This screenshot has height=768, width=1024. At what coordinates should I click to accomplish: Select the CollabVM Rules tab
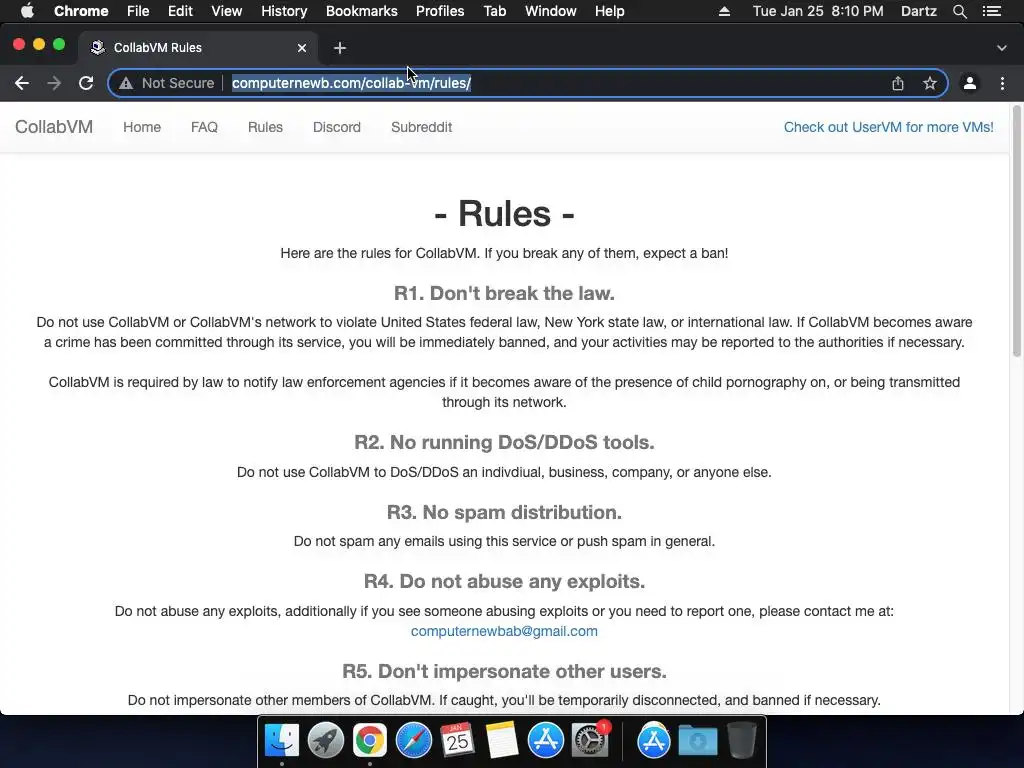tap(198, 48)
